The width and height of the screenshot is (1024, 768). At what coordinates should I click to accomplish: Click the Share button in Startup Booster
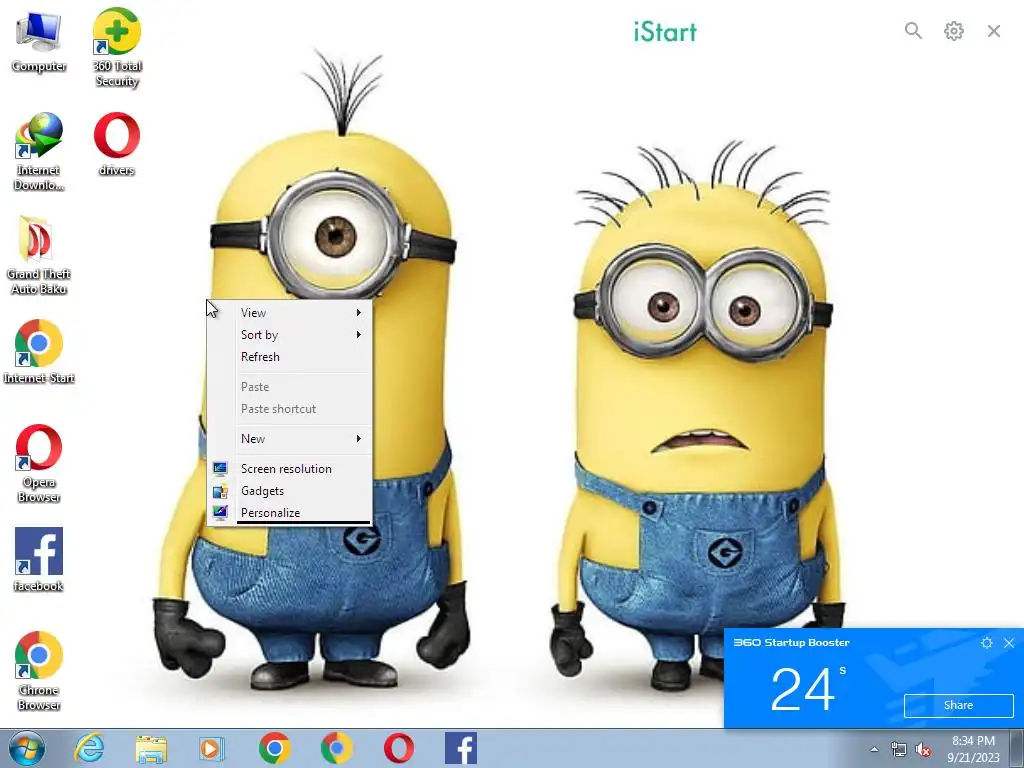(x=958, y=705)
